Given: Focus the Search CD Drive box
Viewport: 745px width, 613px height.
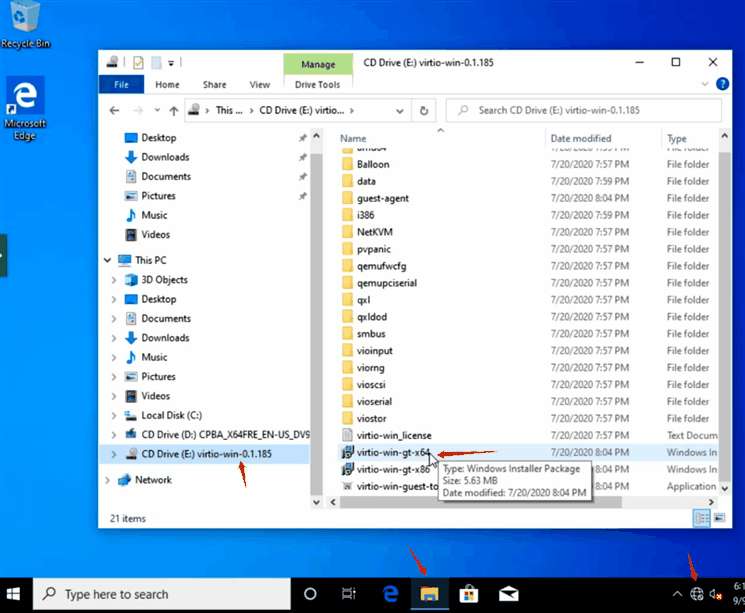Looking at the screenshot, I should [x=584, y=110].
